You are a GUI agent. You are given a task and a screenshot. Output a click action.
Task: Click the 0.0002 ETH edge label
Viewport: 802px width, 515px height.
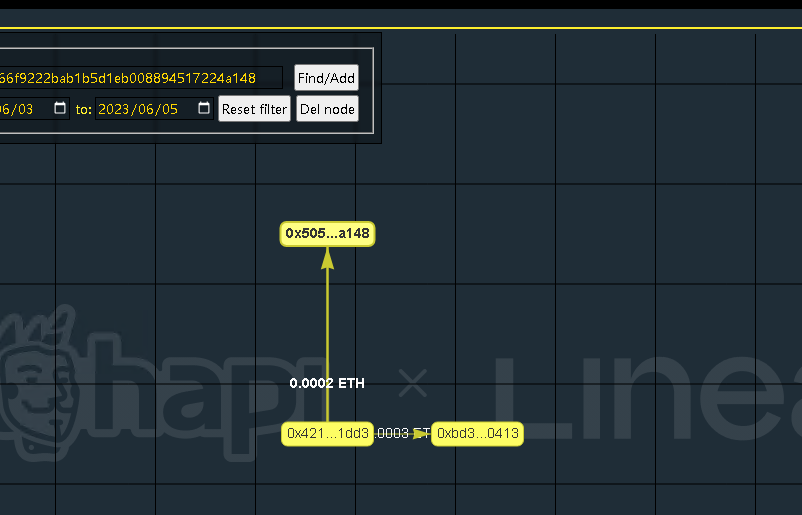point(327,383)
